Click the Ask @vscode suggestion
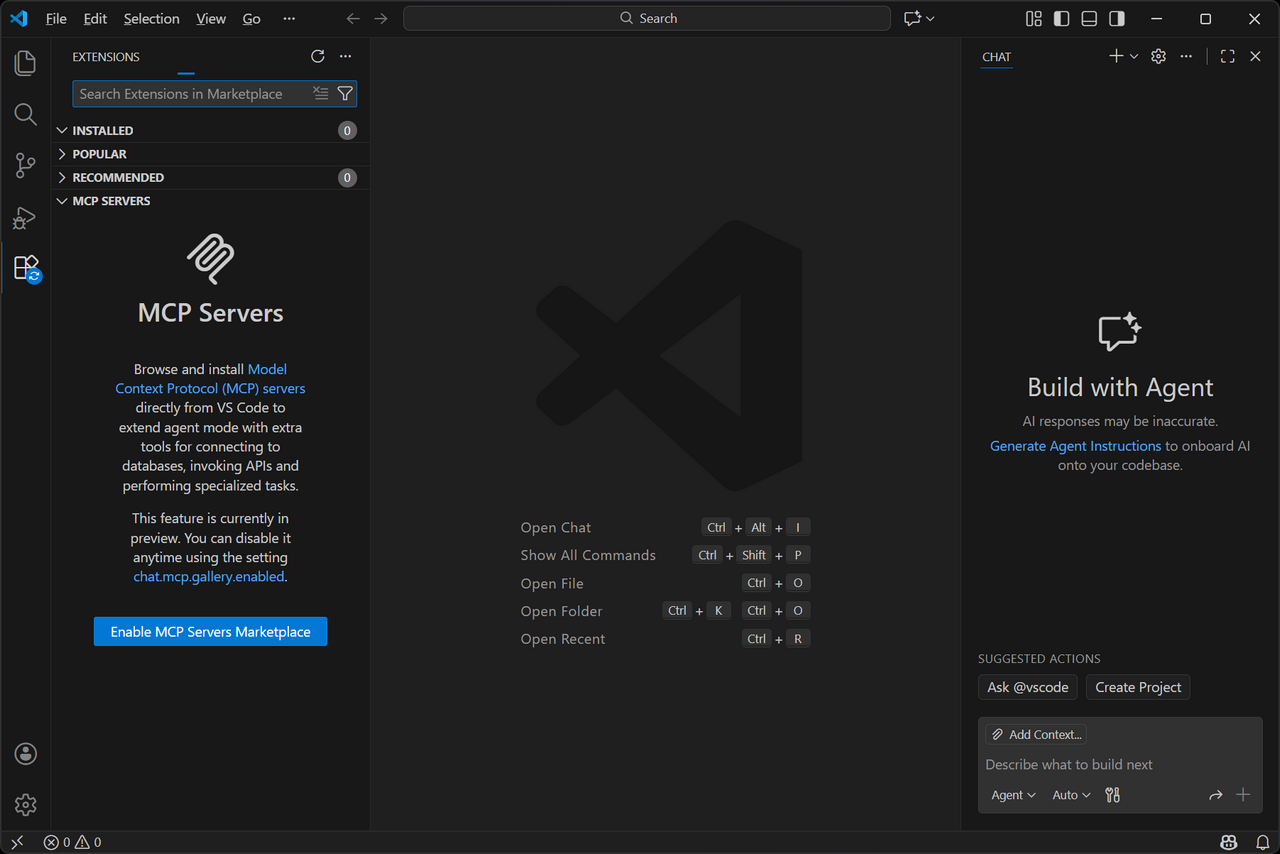Image resolution: width=1280 pixels, height=854 pixels. [1028, 687]
